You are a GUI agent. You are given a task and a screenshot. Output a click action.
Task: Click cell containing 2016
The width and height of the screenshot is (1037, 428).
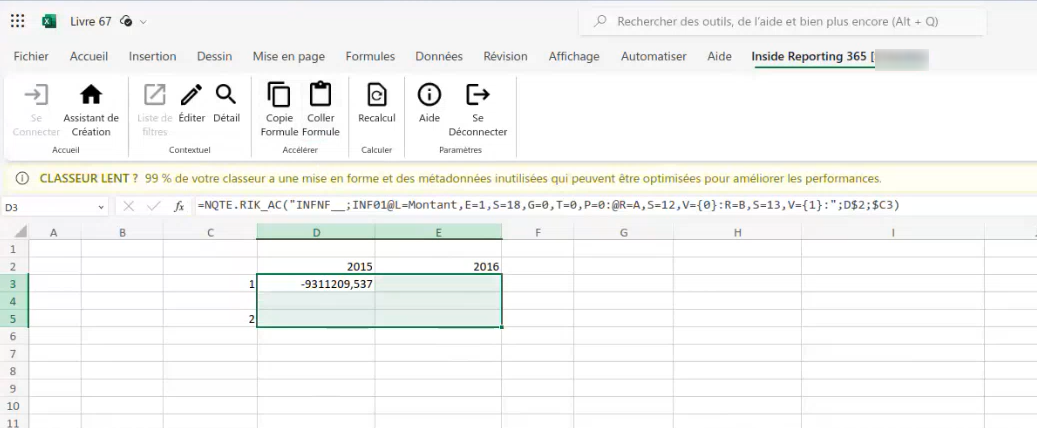point(438,267)
